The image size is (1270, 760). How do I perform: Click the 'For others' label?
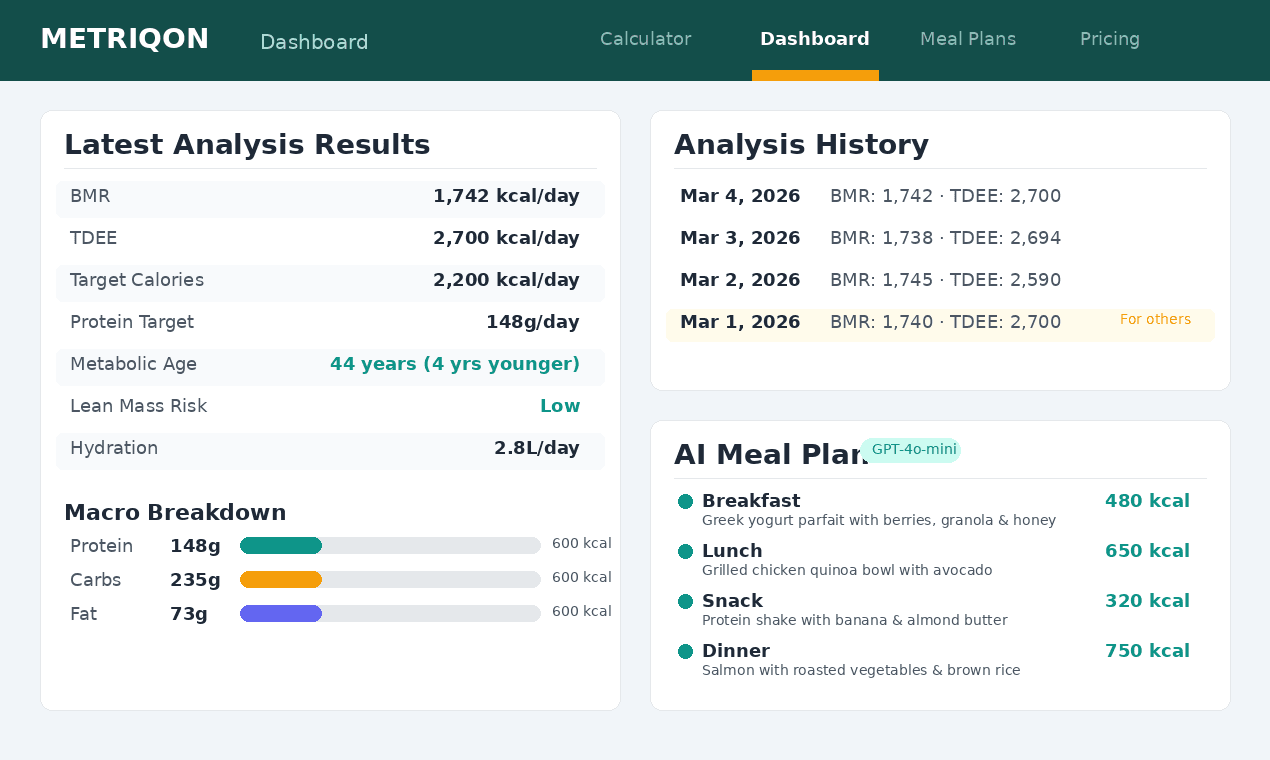[x=1156, y=319]
